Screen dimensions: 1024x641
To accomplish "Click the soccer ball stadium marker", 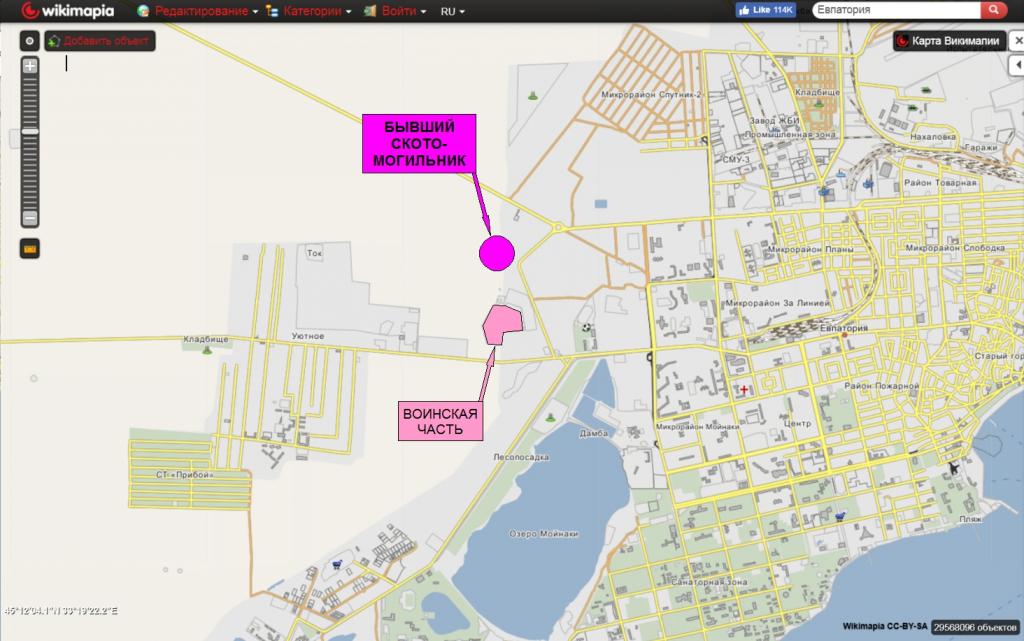I will point(585,326).
